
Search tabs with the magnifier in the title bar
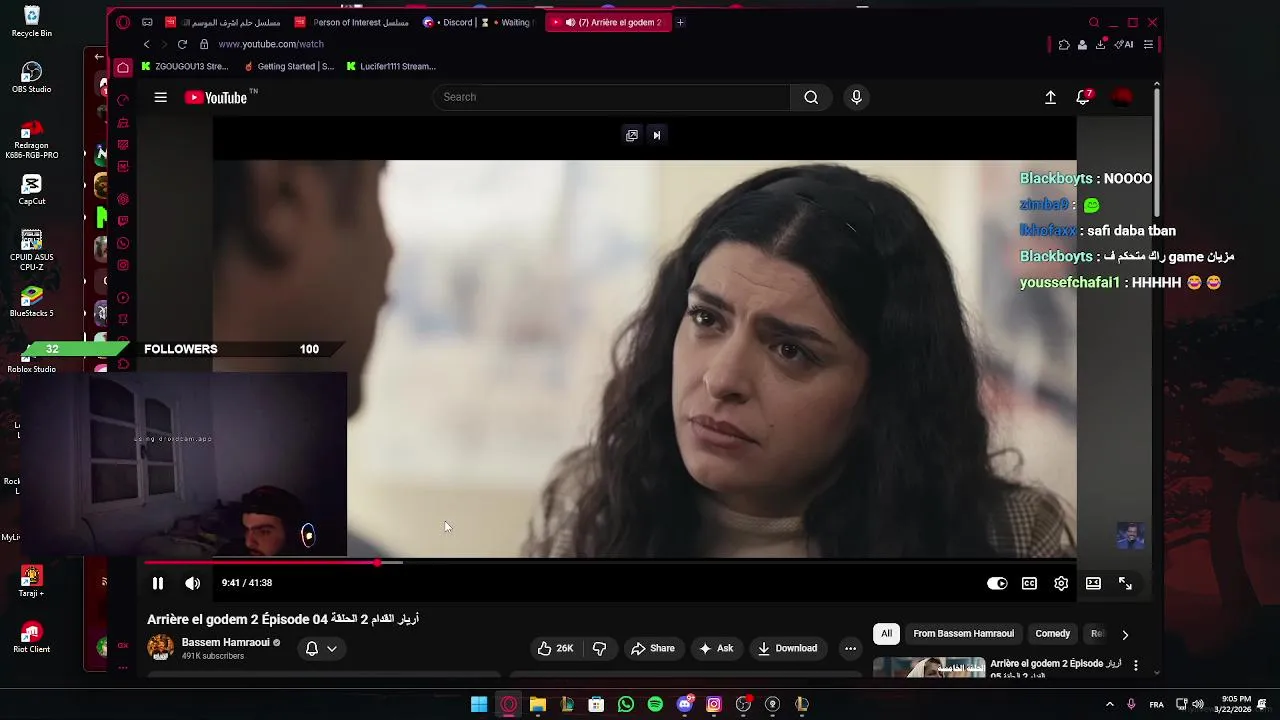1093,22
